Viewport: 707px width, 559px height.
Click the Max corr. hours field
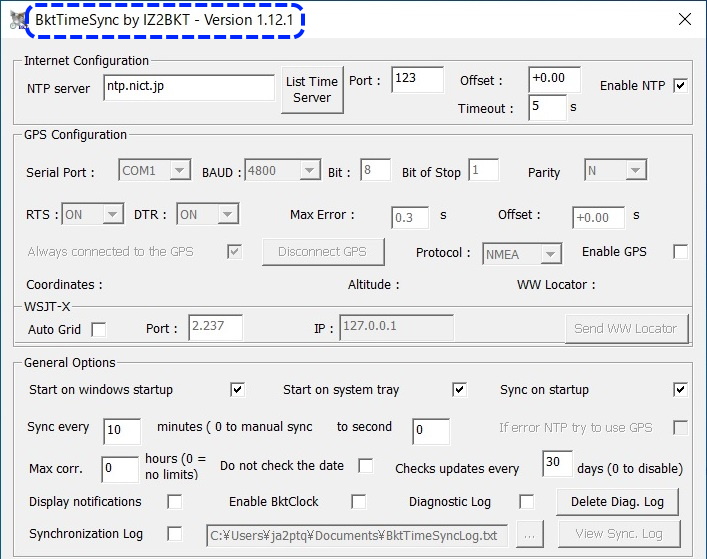pyautogui.click(x=120, y=469)
